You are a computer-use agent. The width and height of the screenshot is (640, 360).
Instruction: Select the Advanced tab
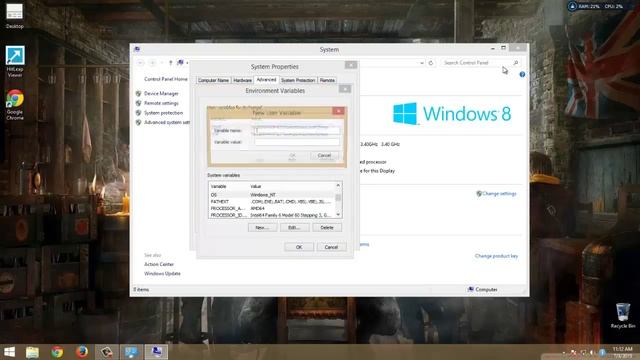tap(266, 80)
